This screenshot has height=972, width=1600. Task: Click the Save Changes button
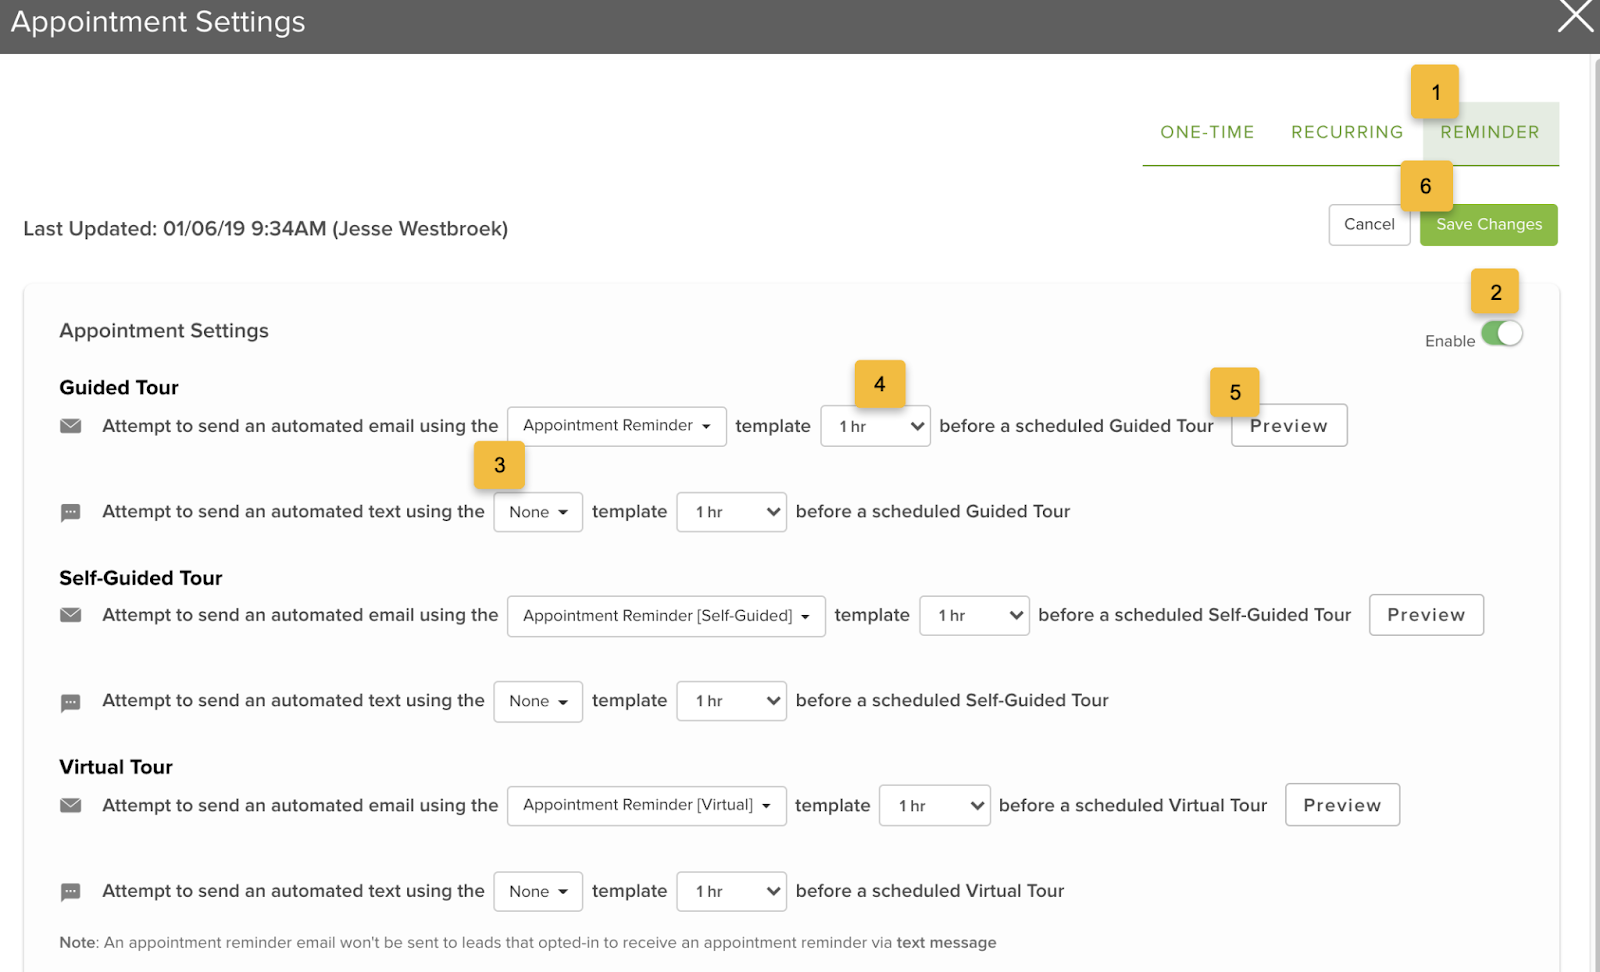click(x=1488, y=225)
